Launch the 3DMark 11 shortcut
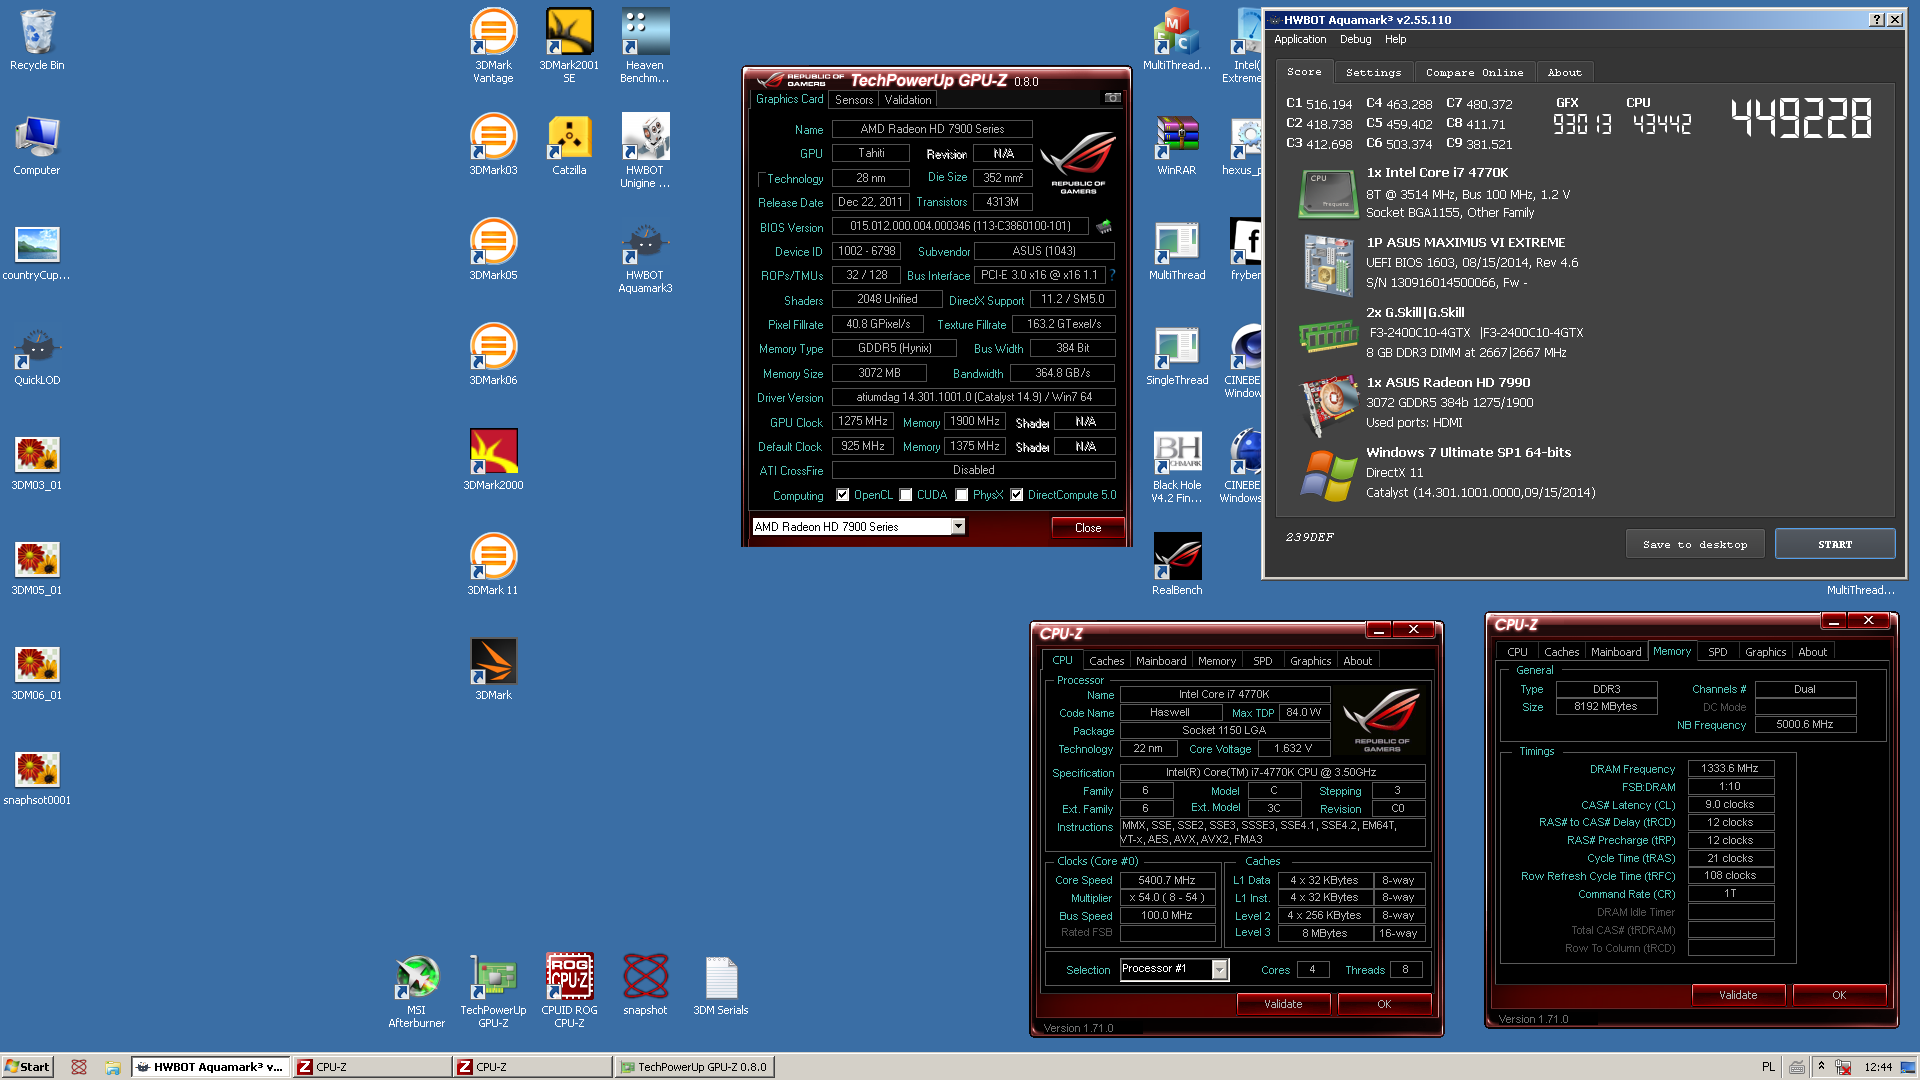This screenshot has width=1920, height=1080. click(x=493, y=566)
